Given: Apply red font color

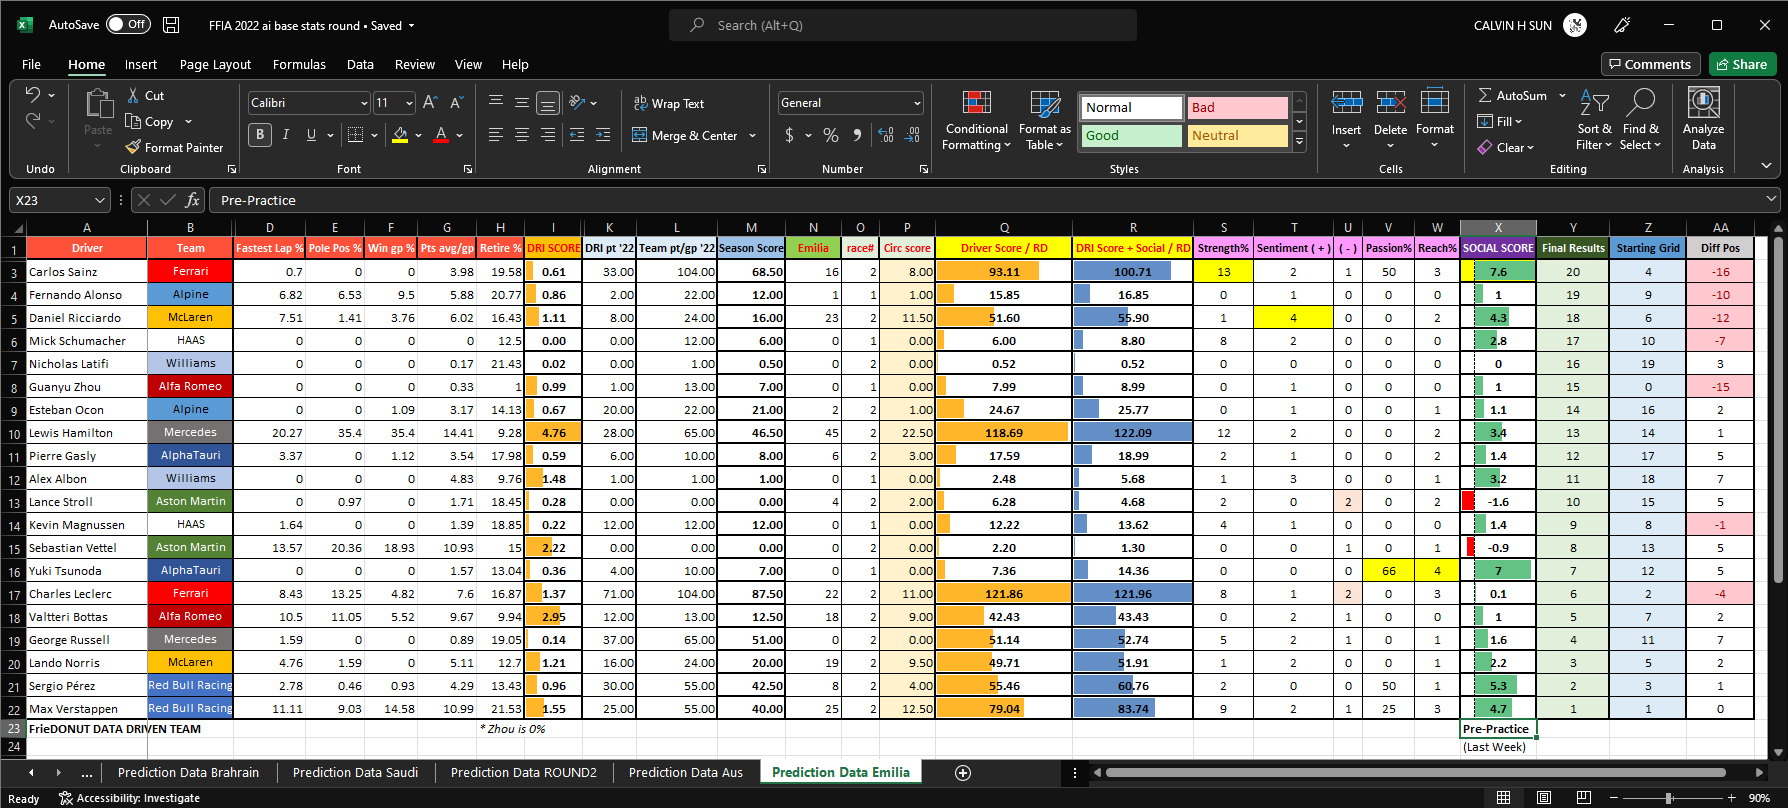Looking at the screenshot, I should [x=441, y=134].
